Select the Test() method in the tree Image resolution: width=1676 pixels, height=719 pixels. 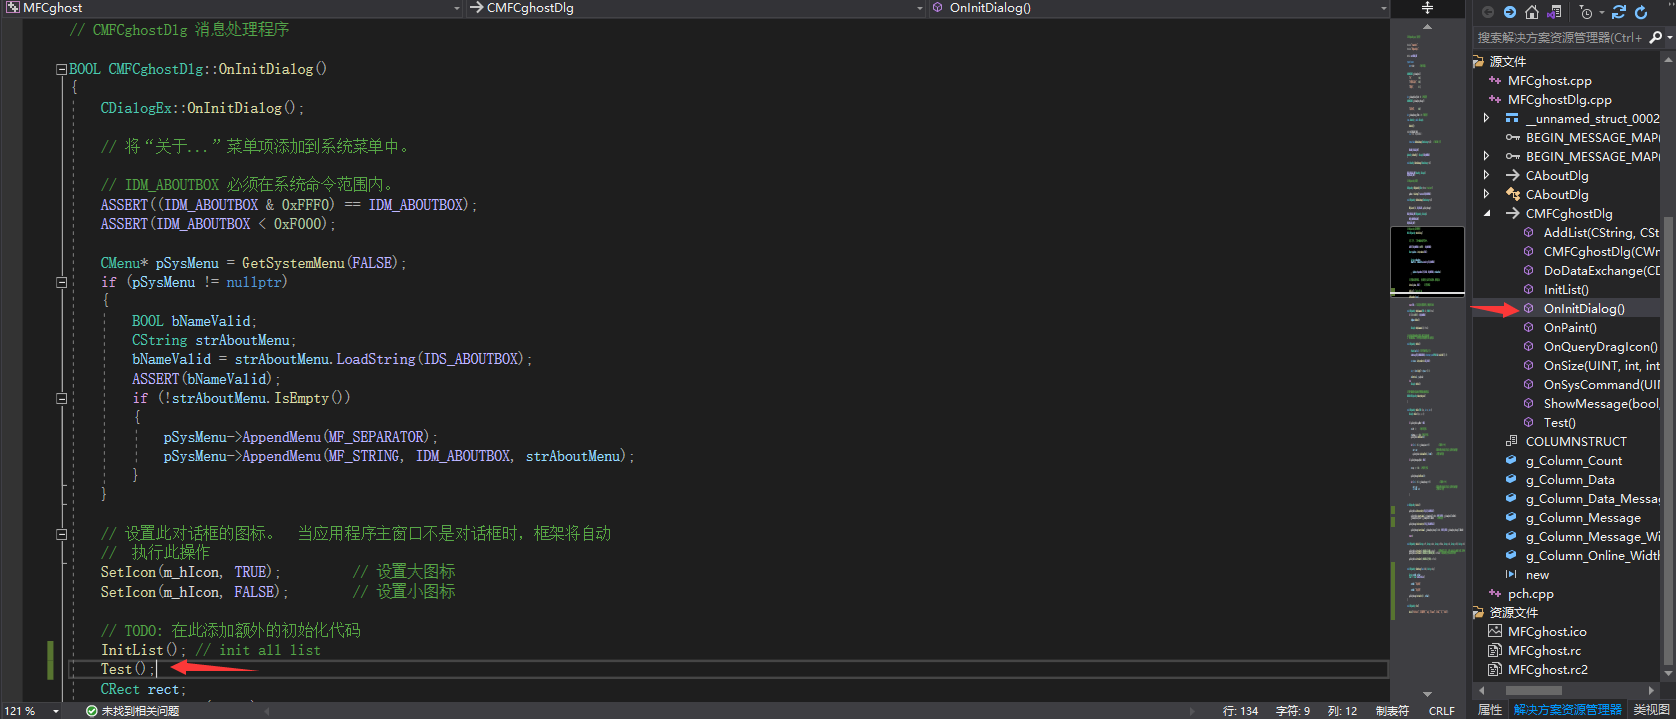[x=1559, y=423]
